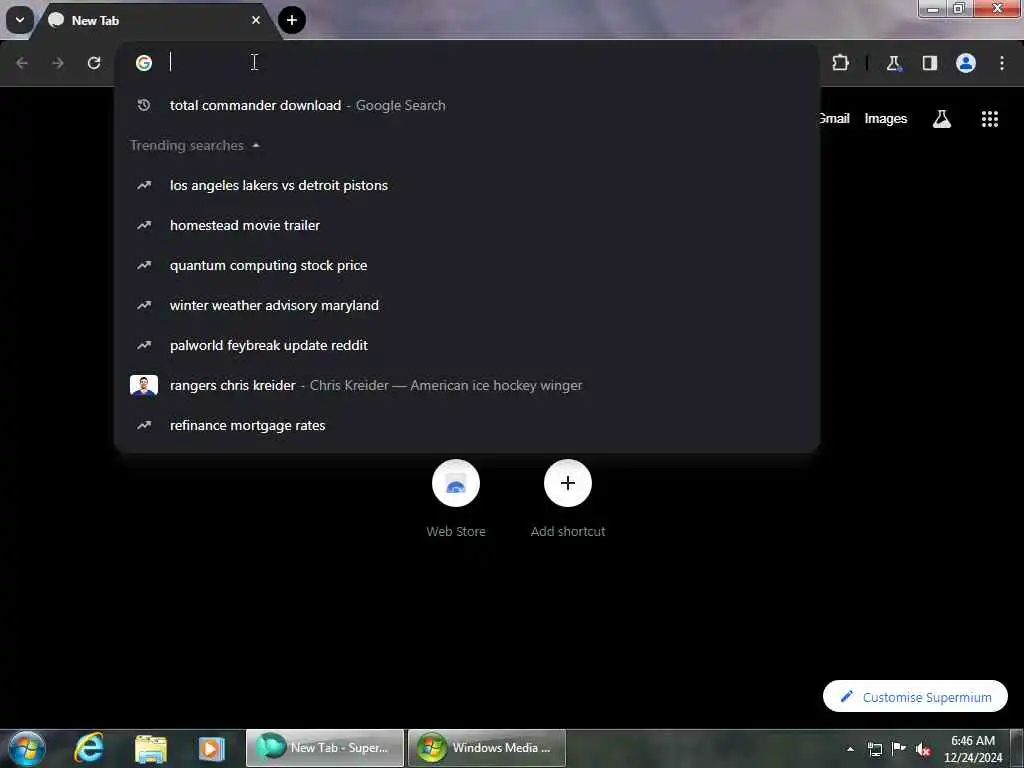Close the New Tab tab

[x=256, y=20]
